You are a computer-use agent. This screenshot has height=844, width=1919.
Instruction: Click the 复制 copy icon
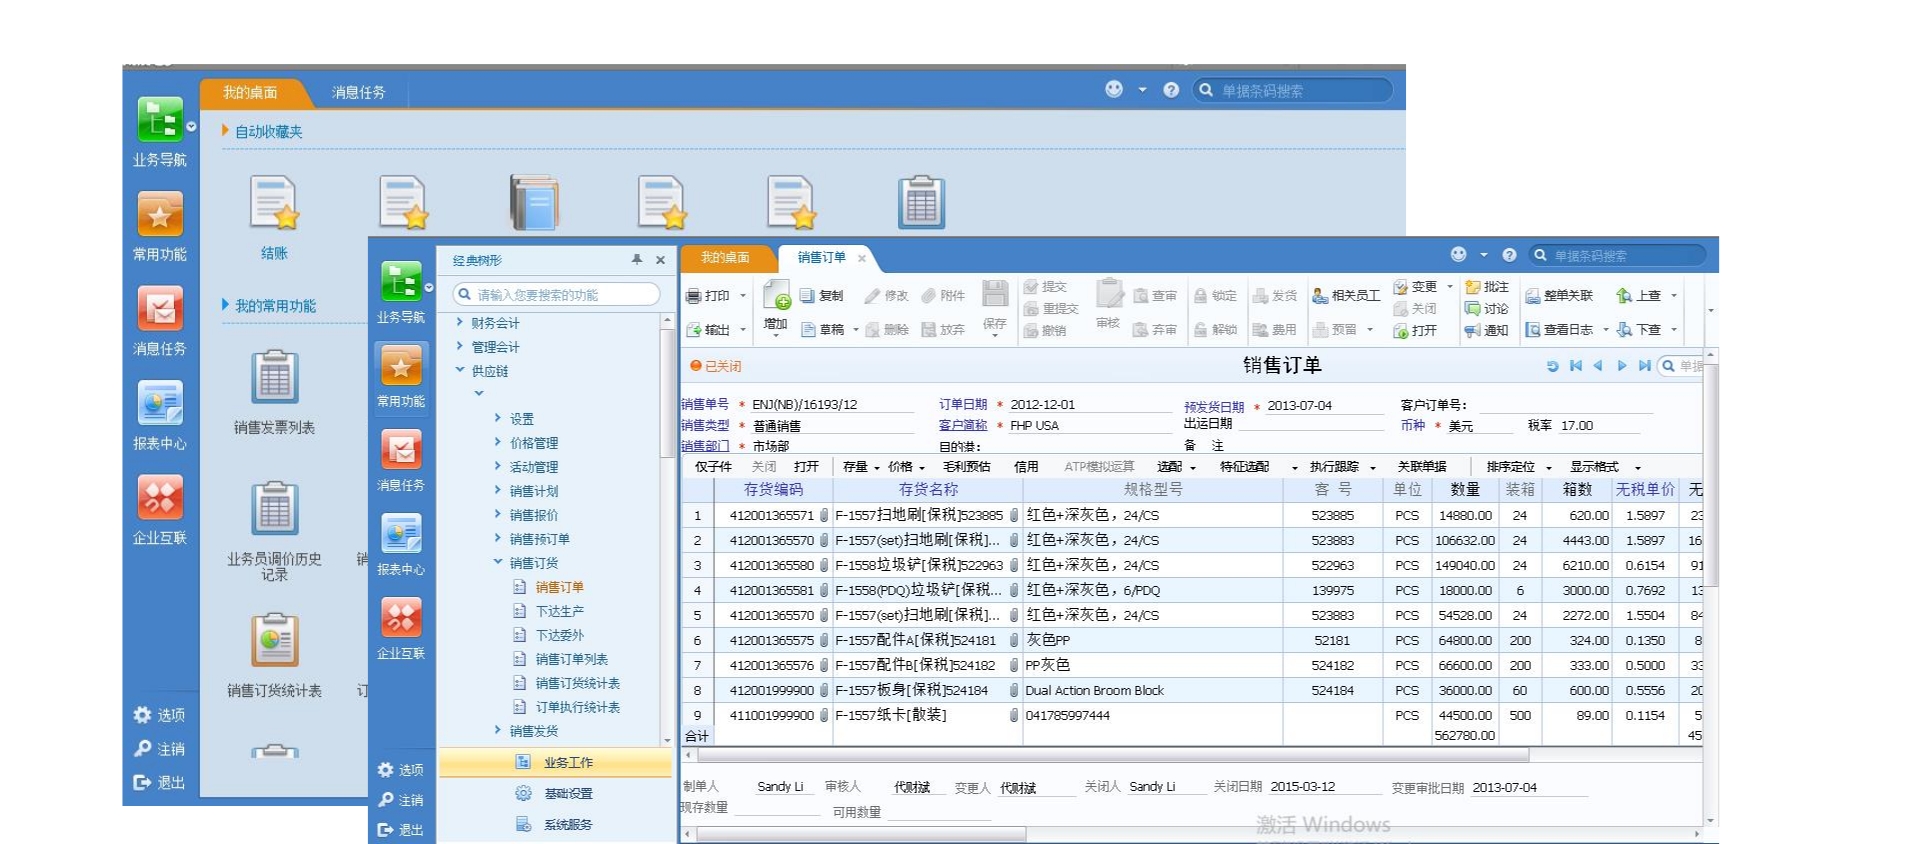tap(807, 296)
